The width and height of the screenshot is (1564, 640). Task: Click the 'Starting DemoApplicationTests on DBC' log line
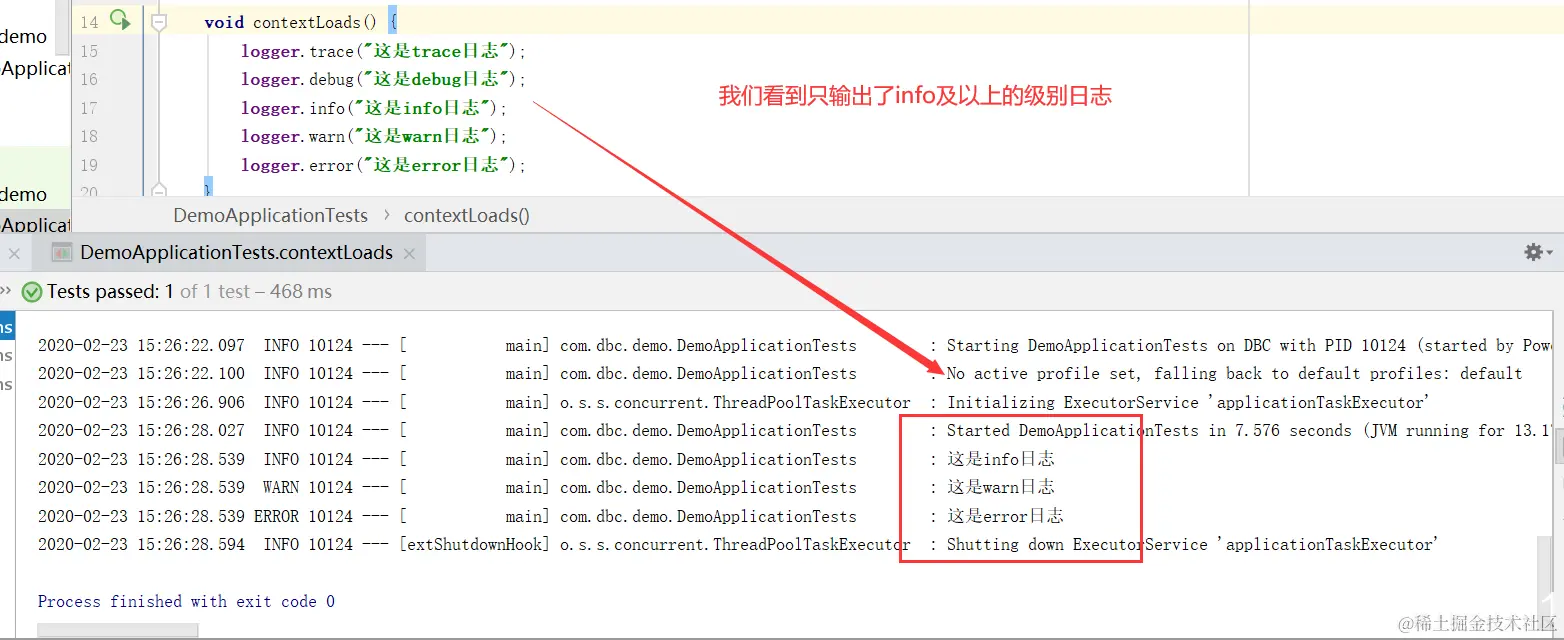click(x=795, y=345)
